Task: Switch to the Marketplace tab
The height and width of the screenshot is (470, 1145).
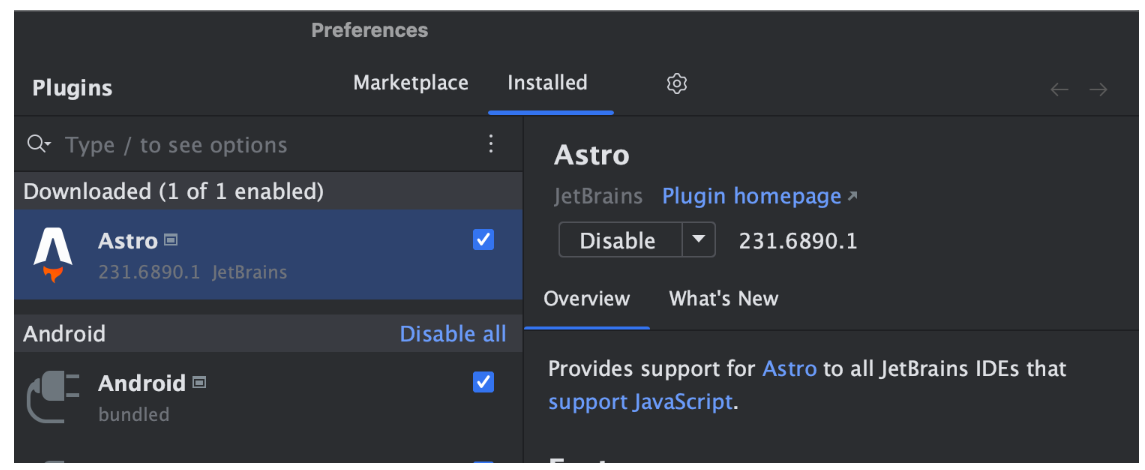Action: [410, 83]
